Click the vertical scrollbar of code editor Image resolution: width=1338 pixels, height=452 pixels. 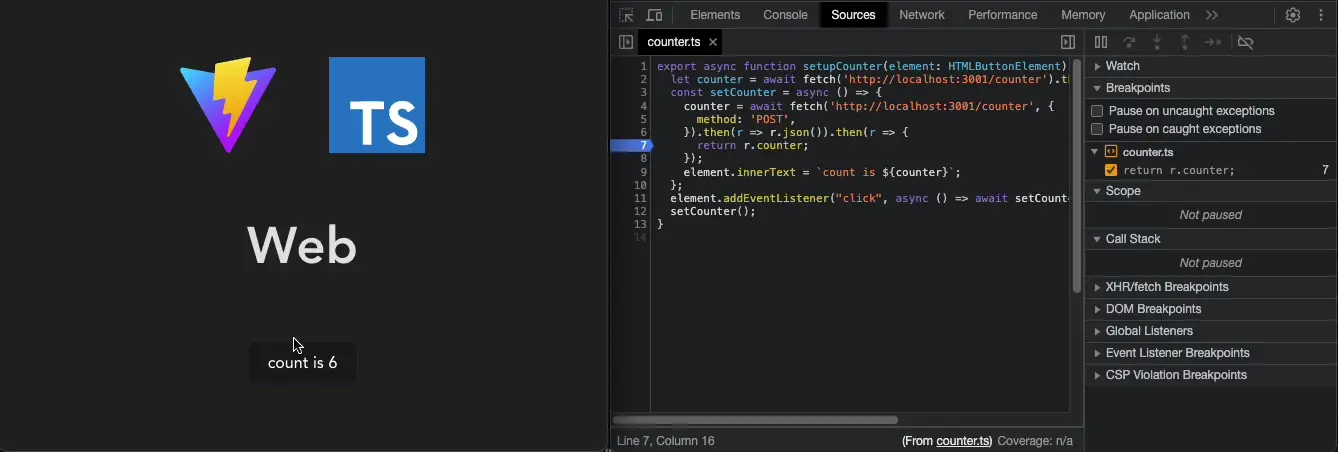[x=1077, y=175]
